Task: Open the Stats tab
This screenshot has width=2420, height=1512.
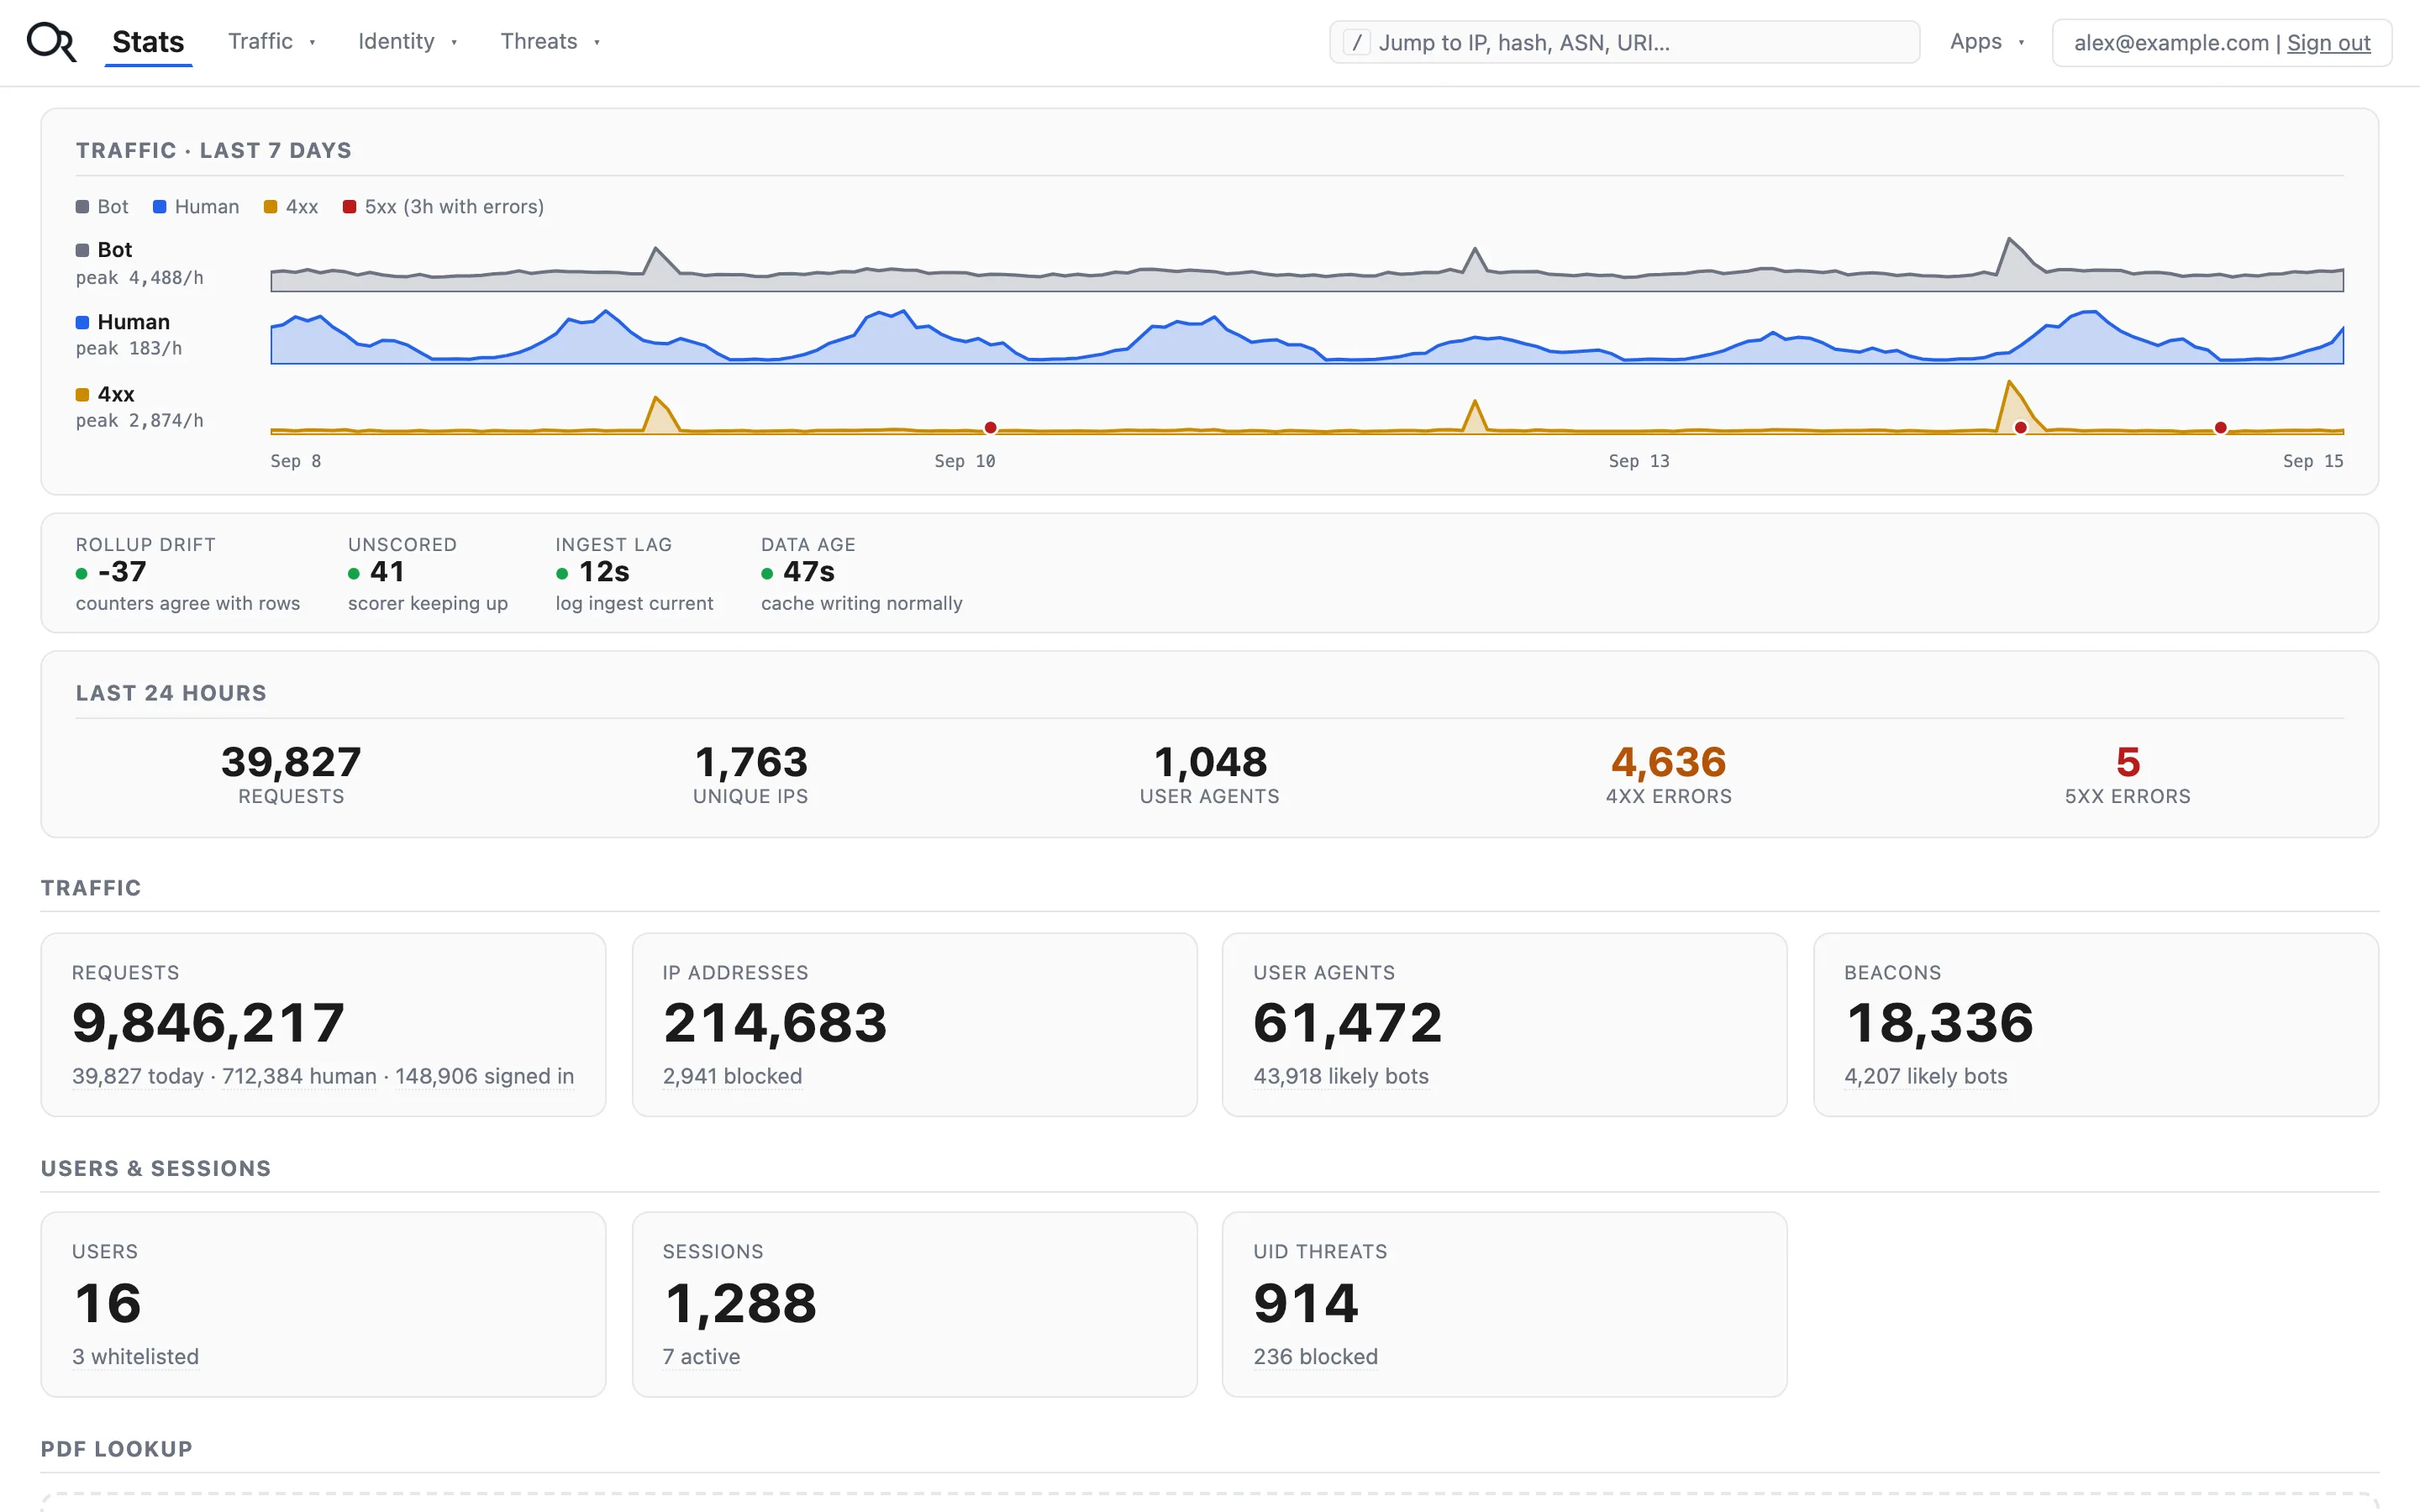Action: pyautogui.click(x=148, y=42)
